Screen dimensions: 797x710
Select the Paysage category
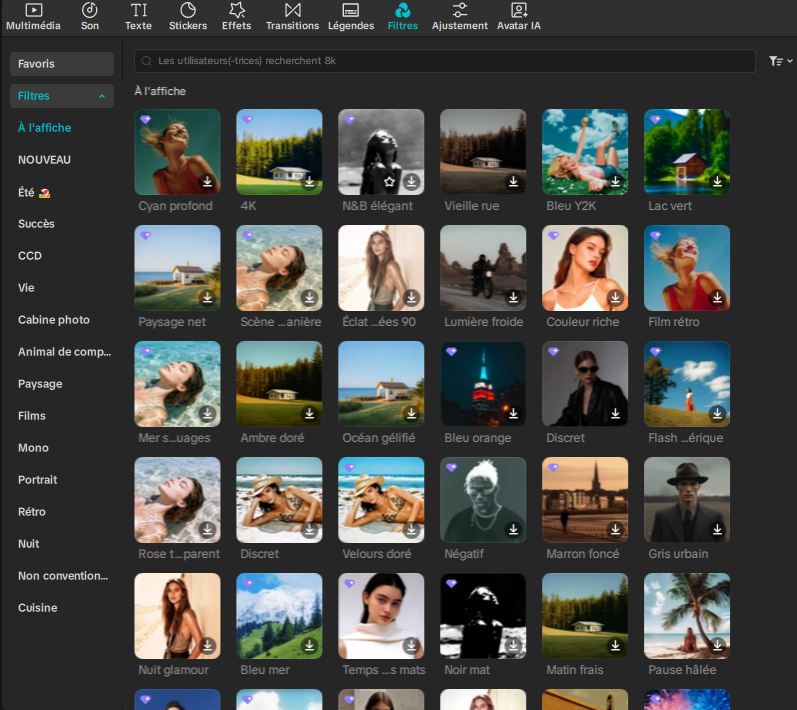coord(40,384)
